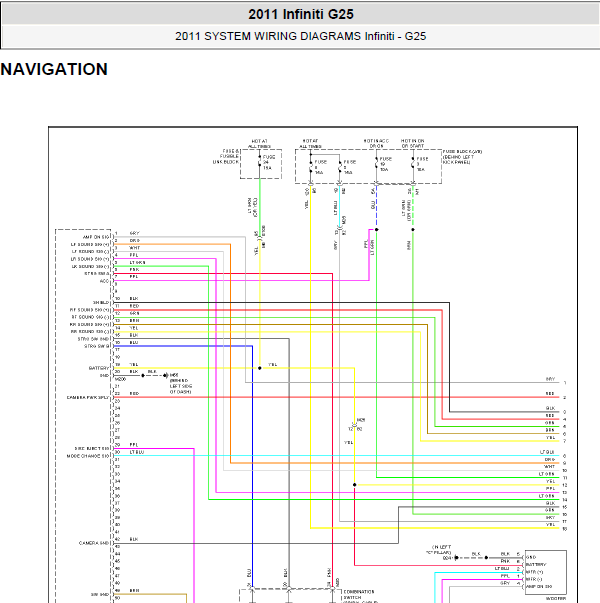Click the 'FUSE & FUSIBLE LINK BLOCK' label
Viewport: 600px width, 603px height.
coord(226,157)
